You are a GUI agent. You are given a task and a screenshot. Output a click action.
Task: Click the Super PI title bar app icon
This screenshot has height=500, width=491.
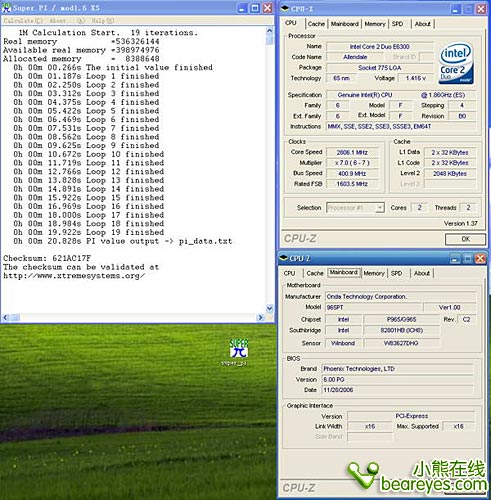coord(6,8)
